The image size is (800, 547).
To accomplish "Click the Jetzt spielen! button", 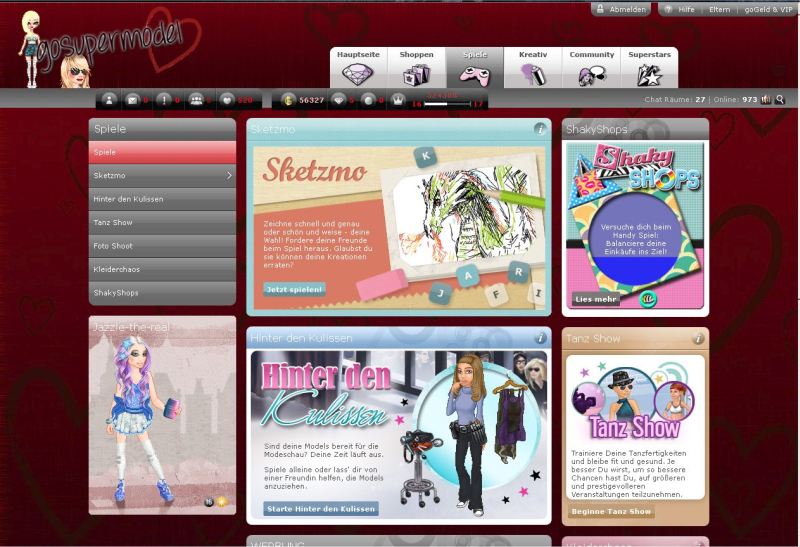I will 294,289.
